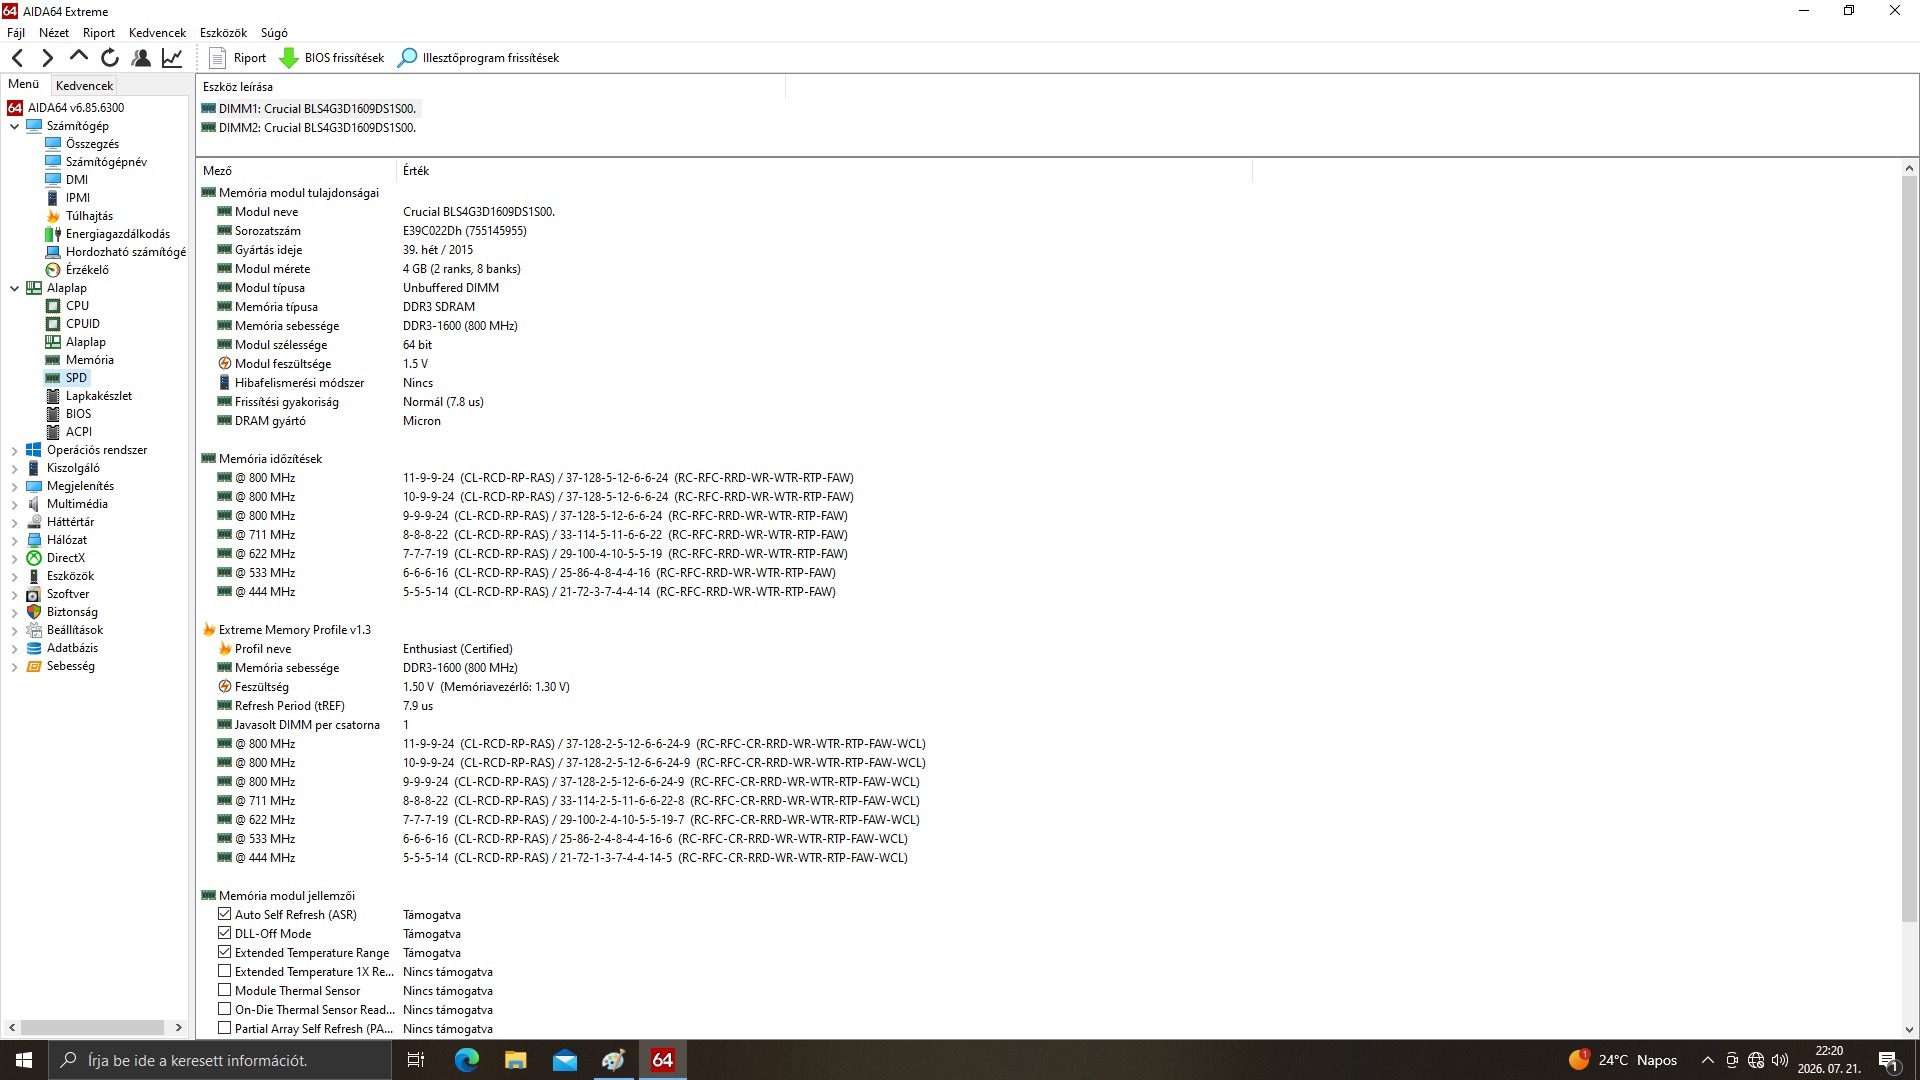Open File Explorer from the taskbar
Viewport: 1920px width, 1080px height.
click(x=516, y=1060)
